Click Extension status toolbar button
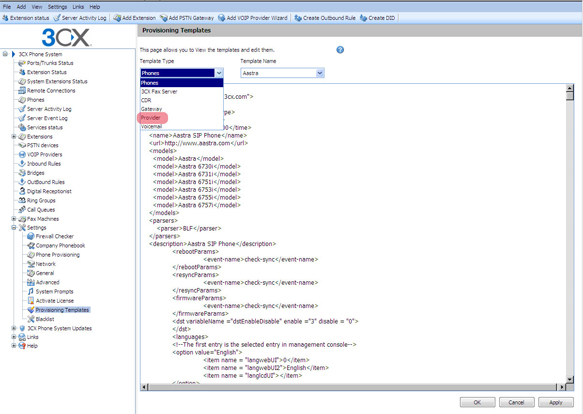583x414 pixels. 26,18
